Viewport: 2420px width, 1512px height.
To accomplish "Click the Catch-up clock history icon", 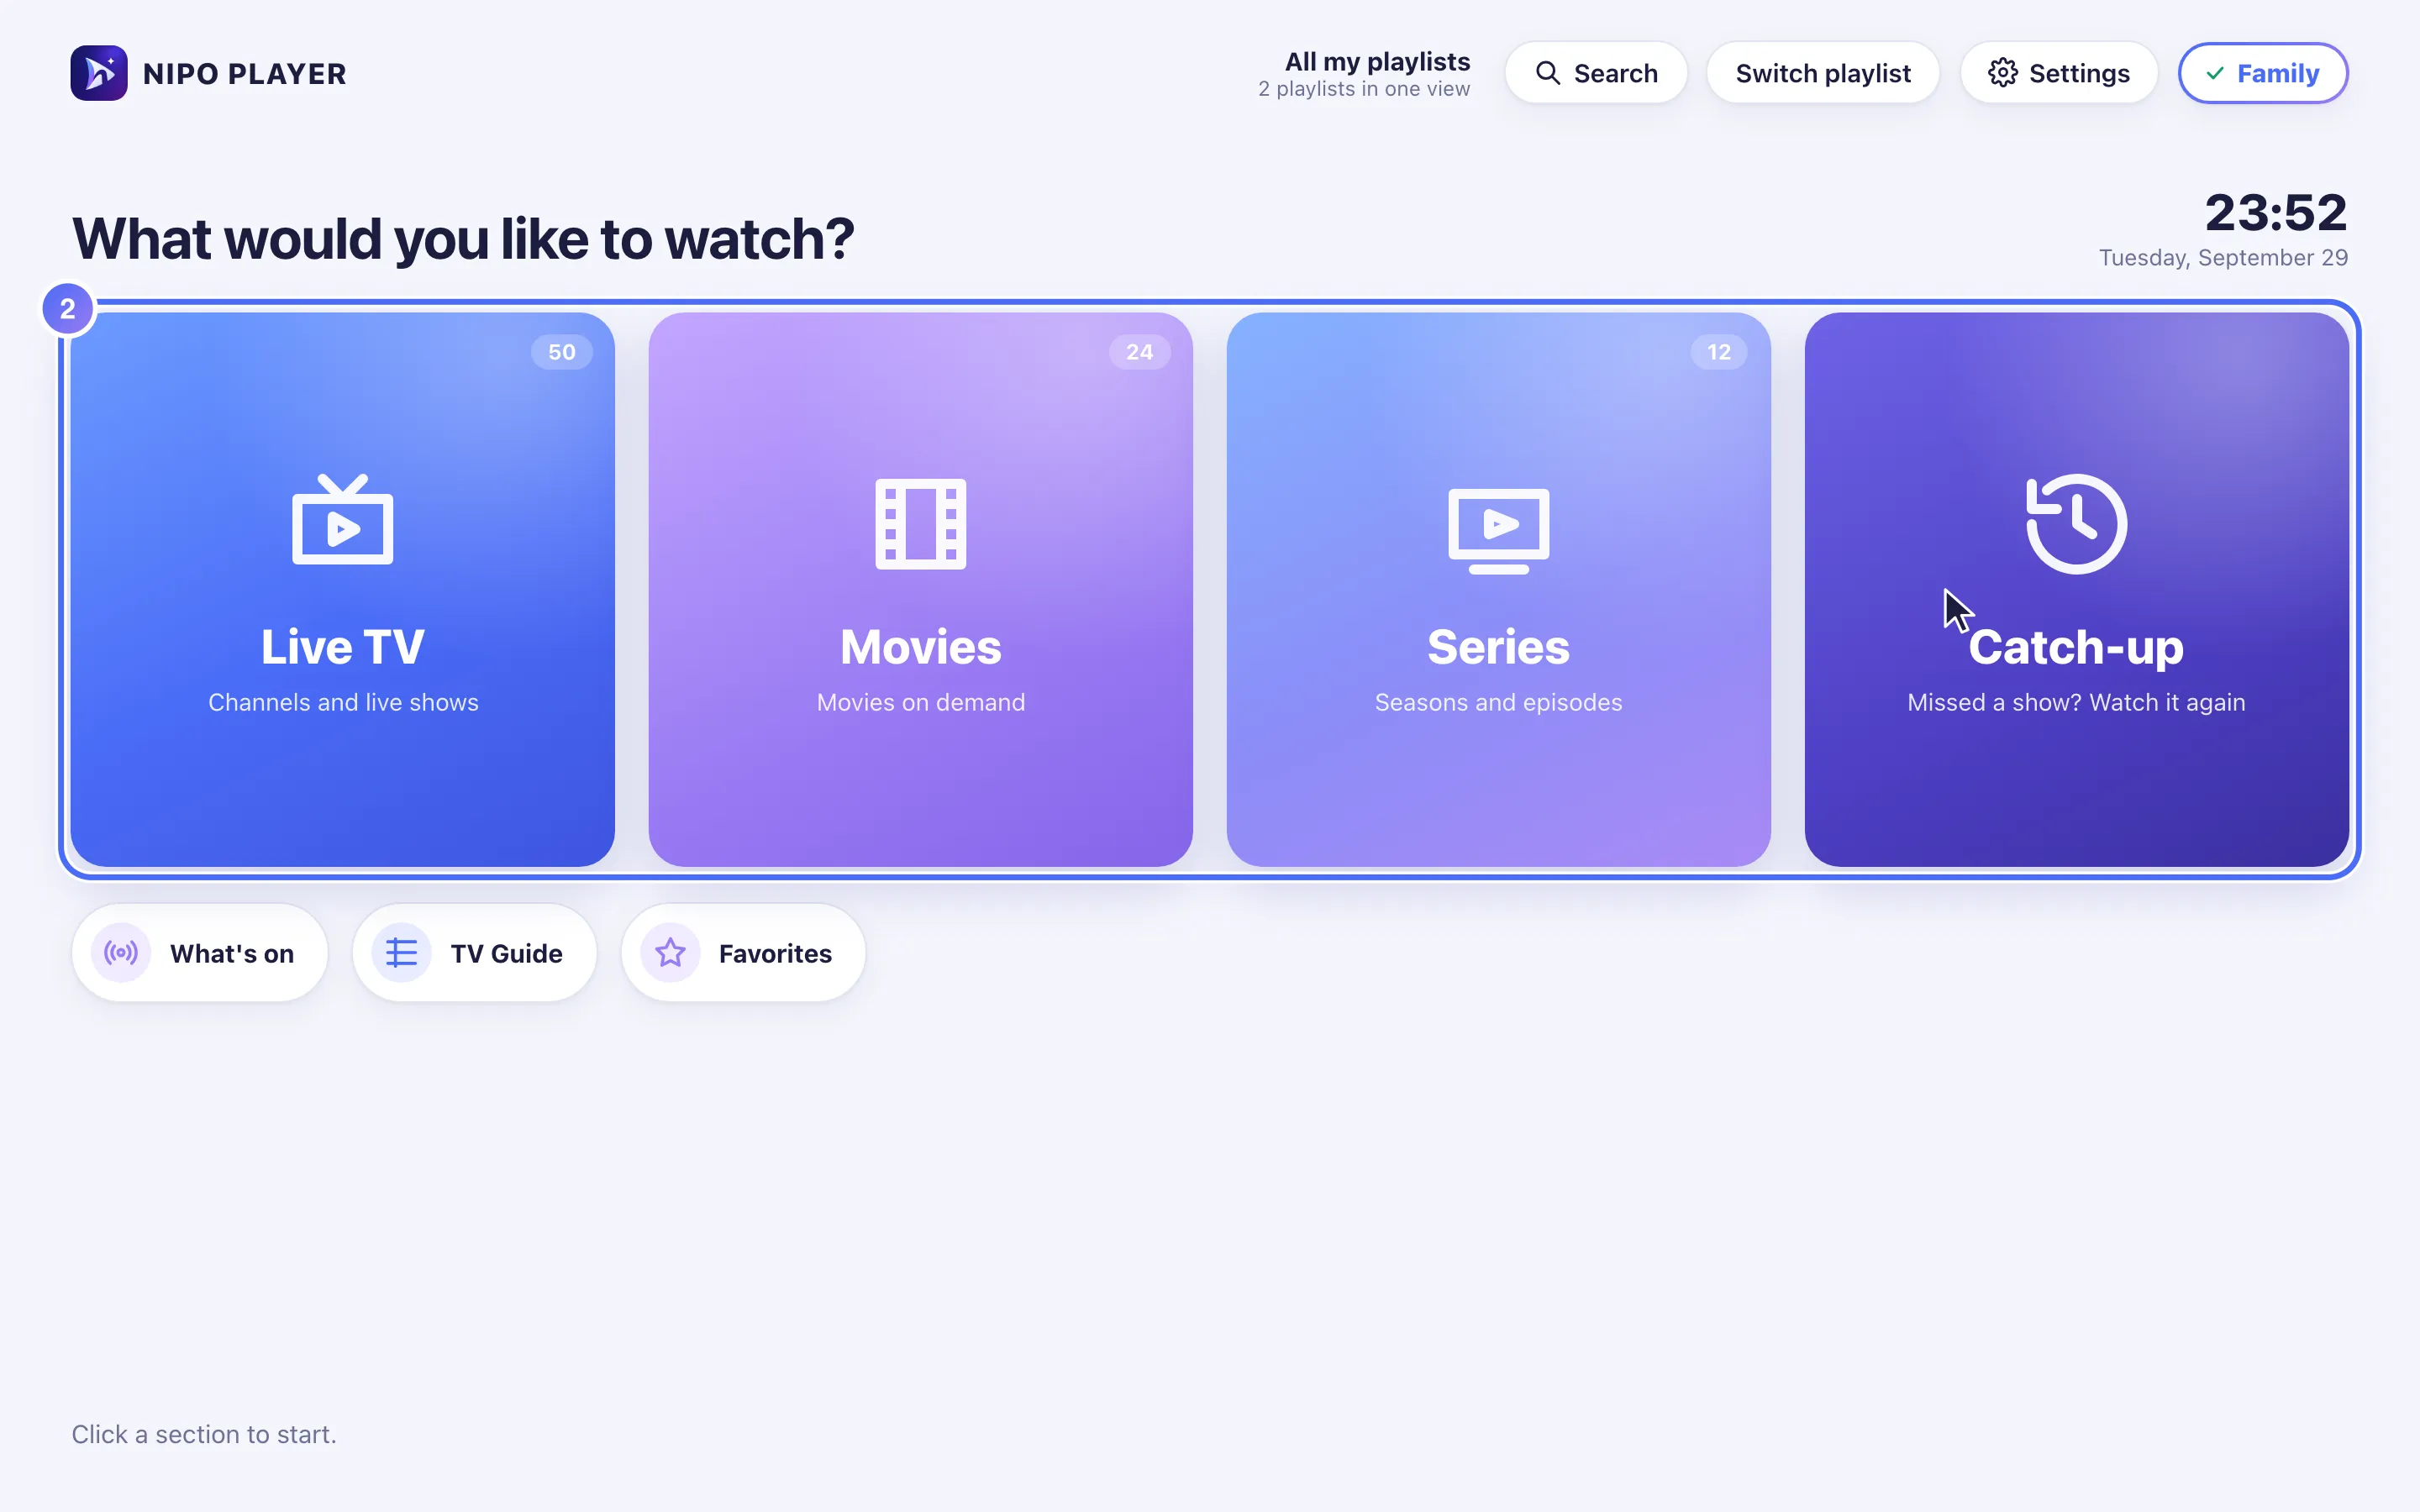I will (2077, 524).
